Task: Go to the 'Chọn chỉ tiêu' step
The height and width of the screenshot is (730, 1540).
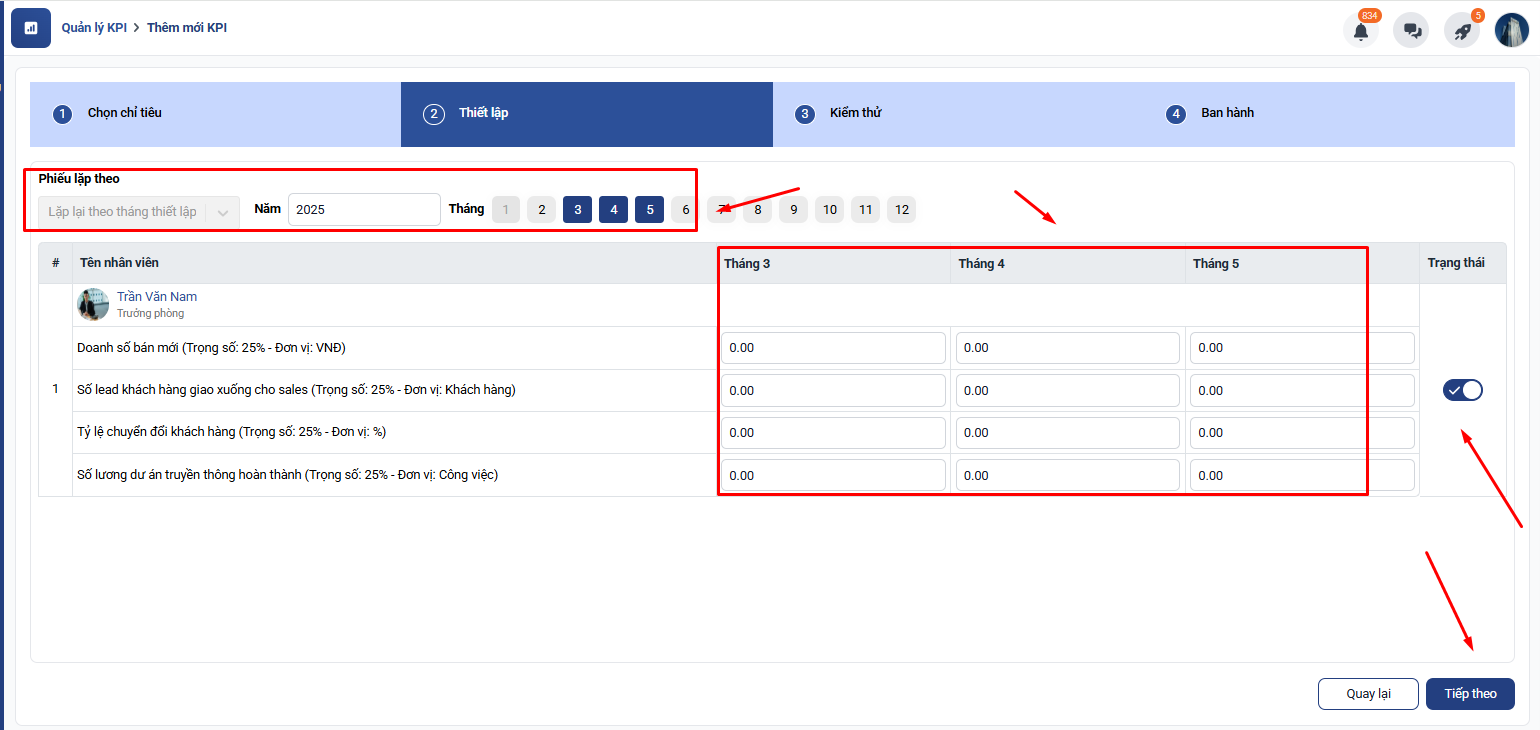Action: tap(124, 113)
